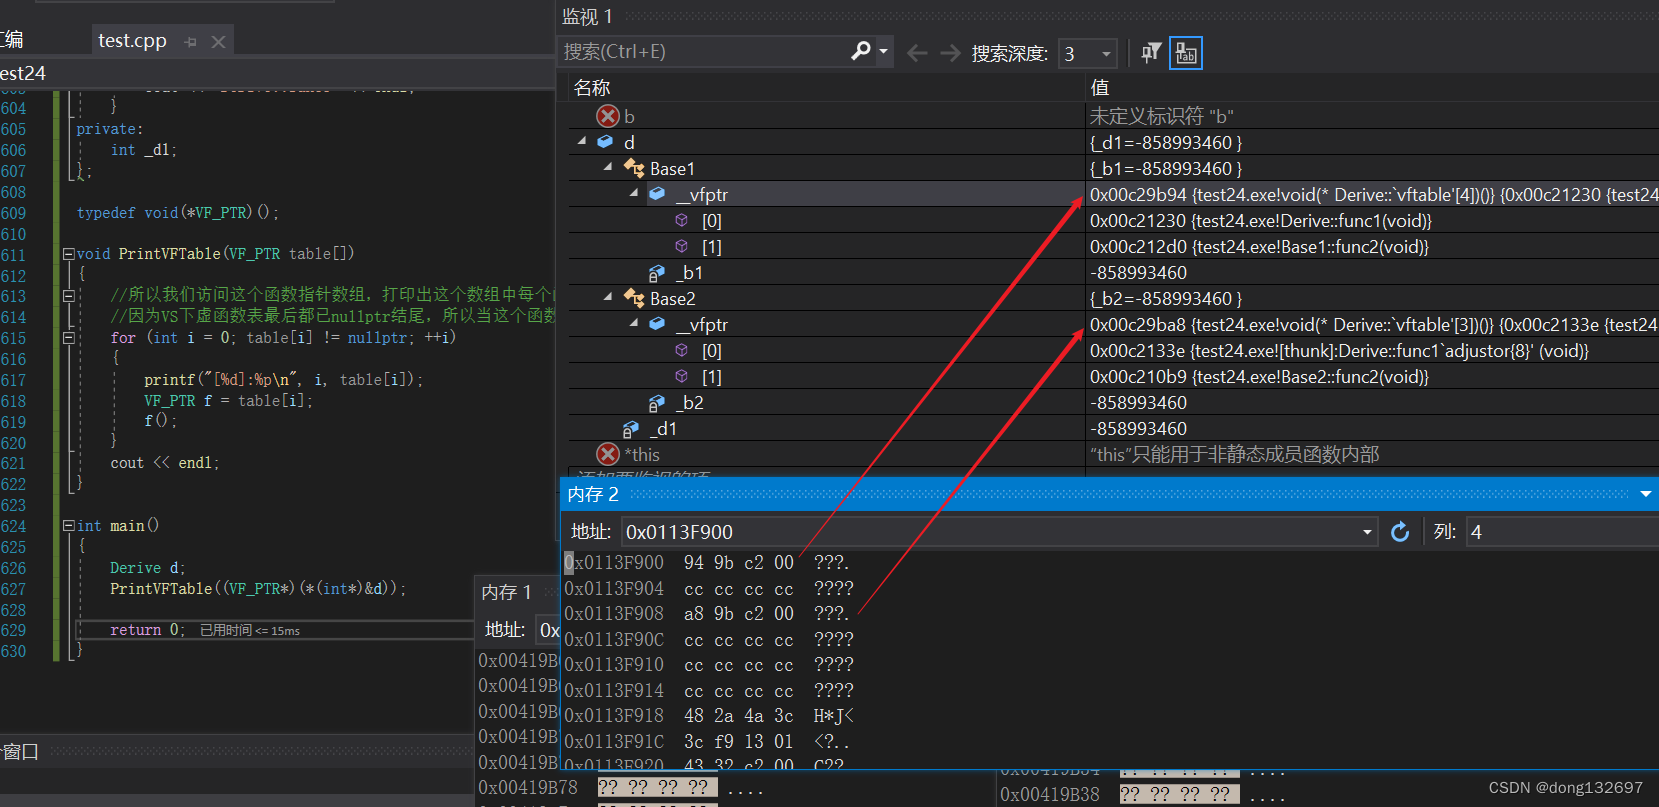
Task: Click the lock icon of member _b1
Action: 657,273
